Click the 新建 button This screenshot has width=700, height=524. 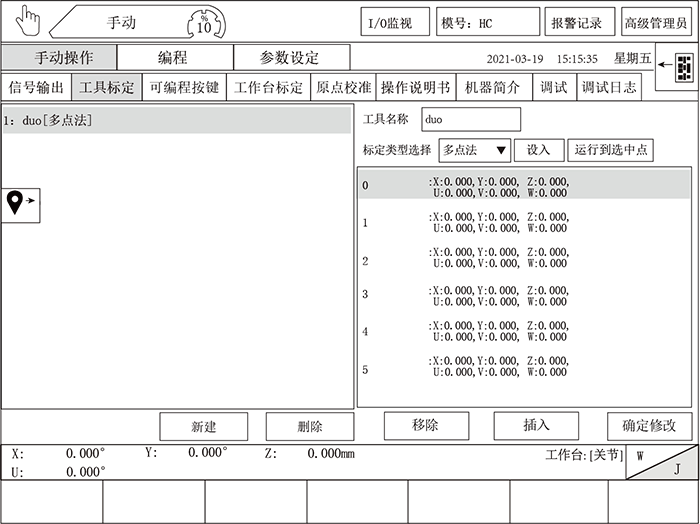(x=203, y=427)
